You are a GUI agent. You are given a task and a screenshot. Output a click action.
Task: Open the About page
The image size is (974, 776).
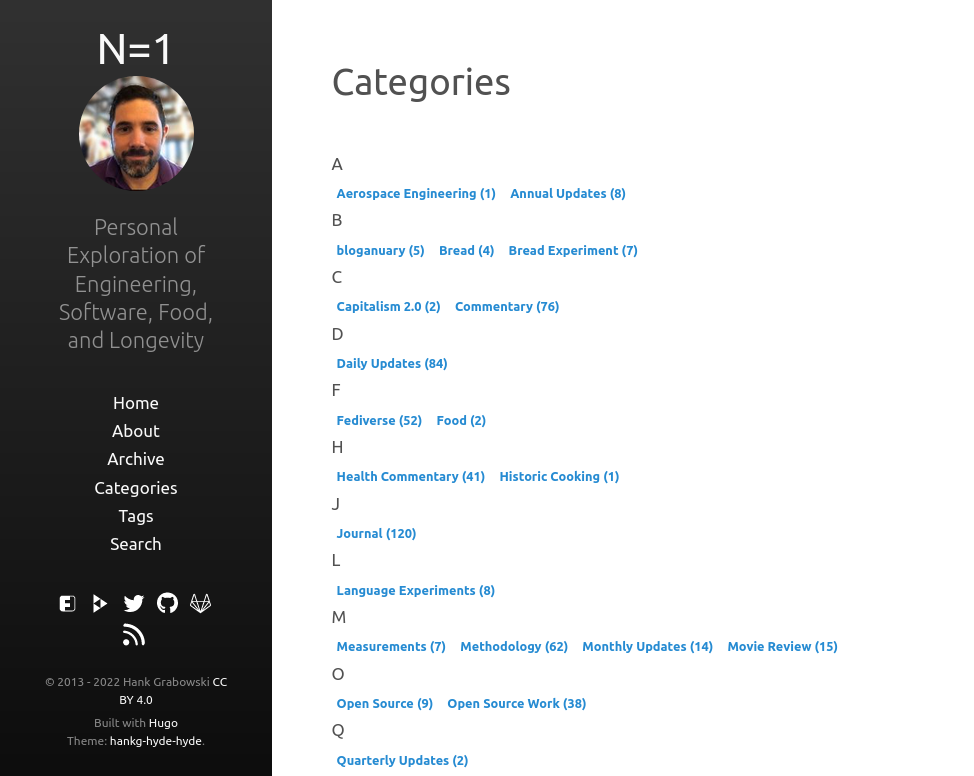tap(136, 431)
